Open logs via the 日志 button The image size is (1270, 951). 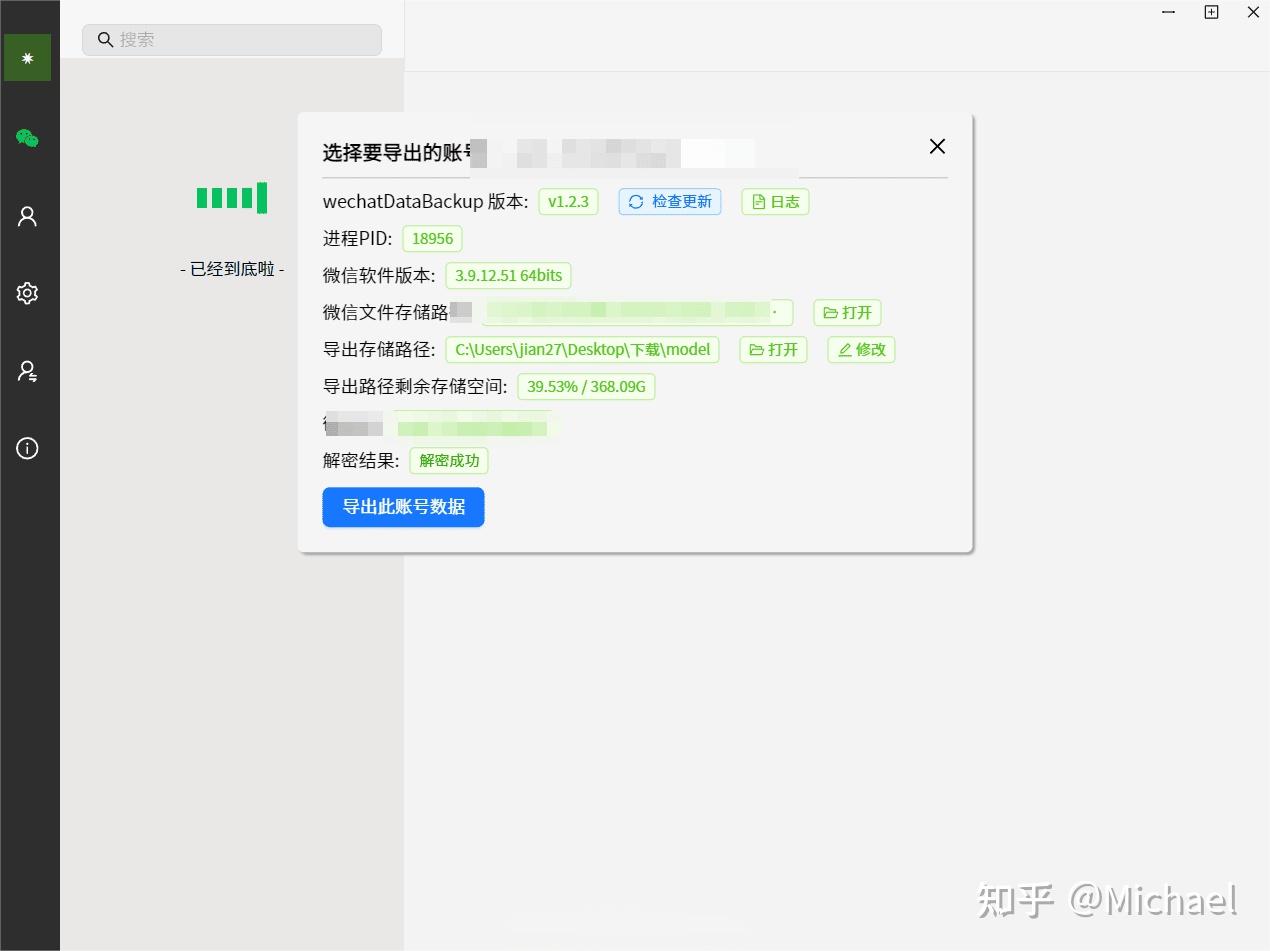click(775, 201)
